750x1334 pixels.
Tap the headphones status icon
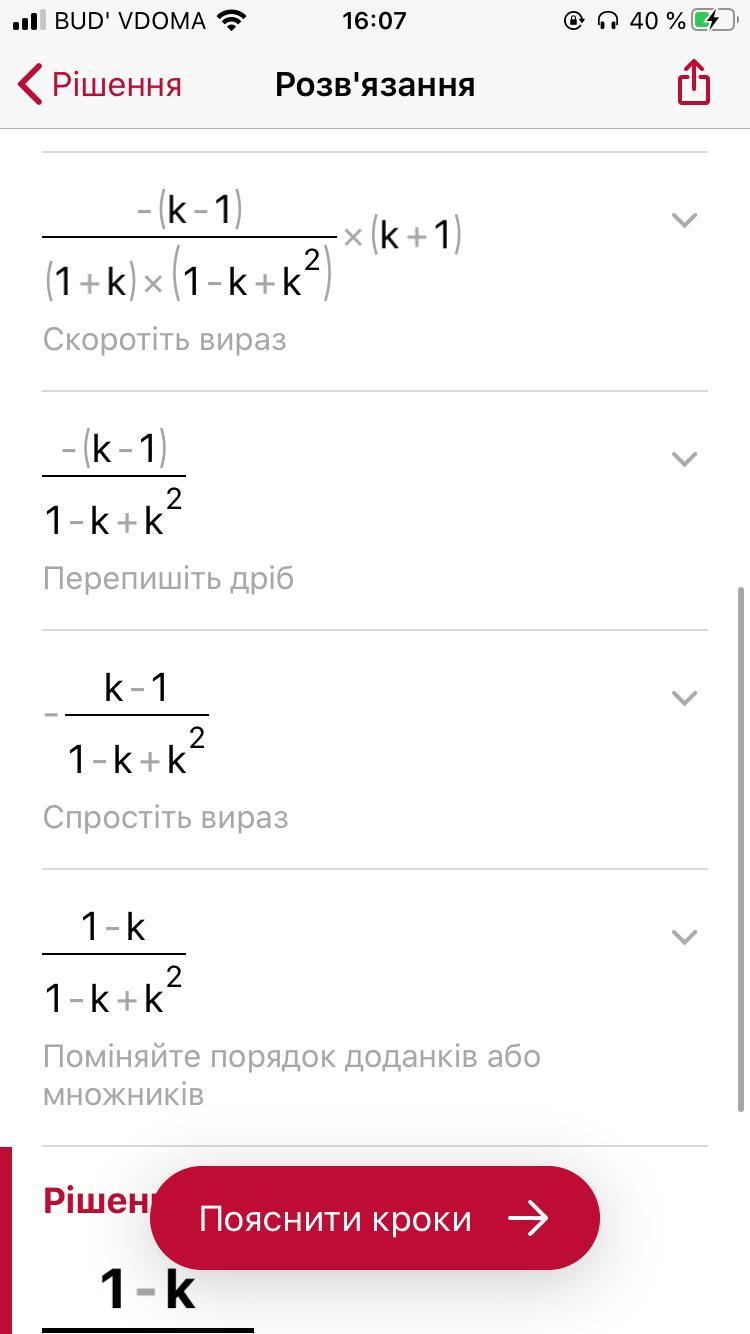coord(608,20)
